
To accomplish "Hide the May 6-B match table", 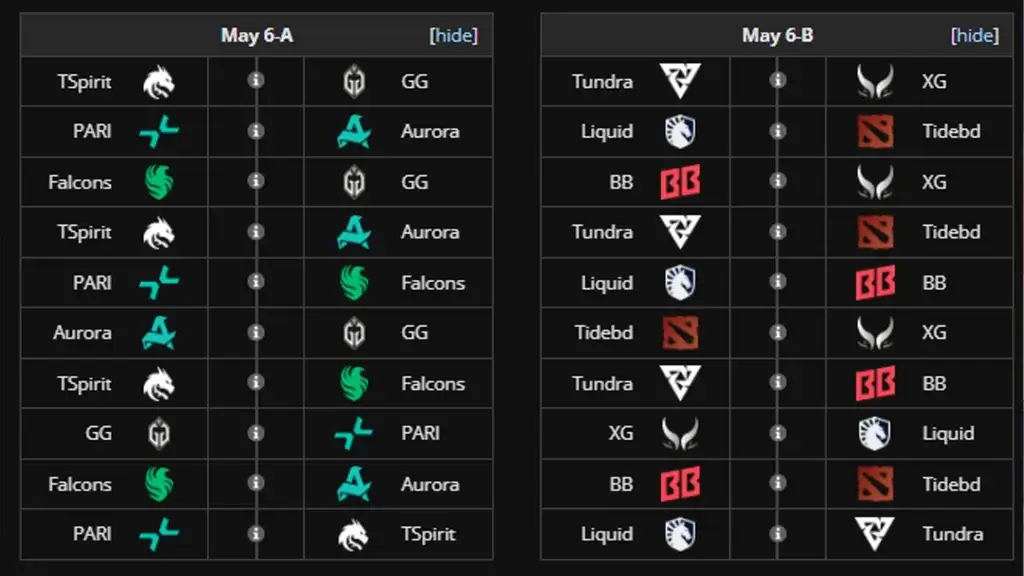I will [x=974, y=35].
